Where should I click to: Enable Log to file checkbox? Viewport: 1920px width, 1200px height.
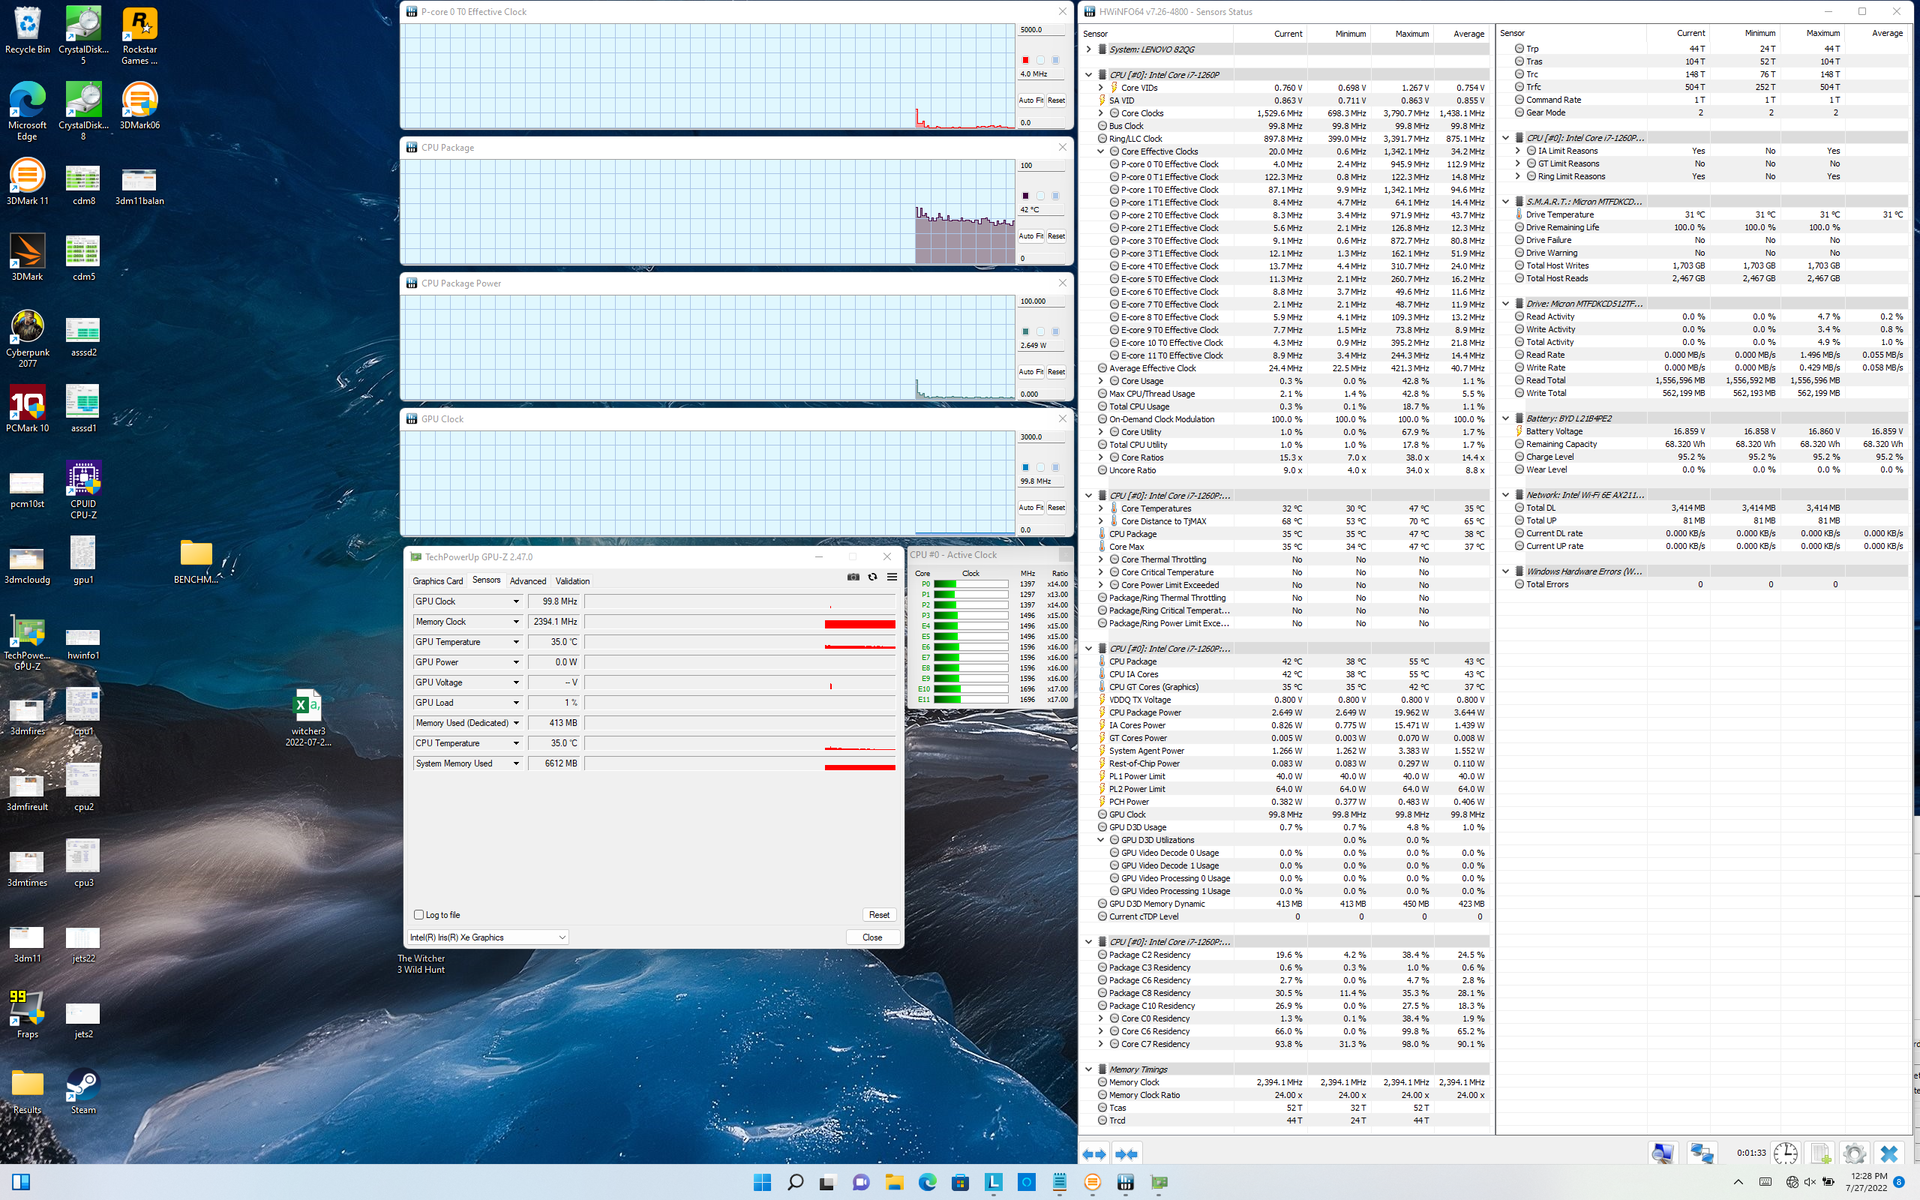click(419, 915)
